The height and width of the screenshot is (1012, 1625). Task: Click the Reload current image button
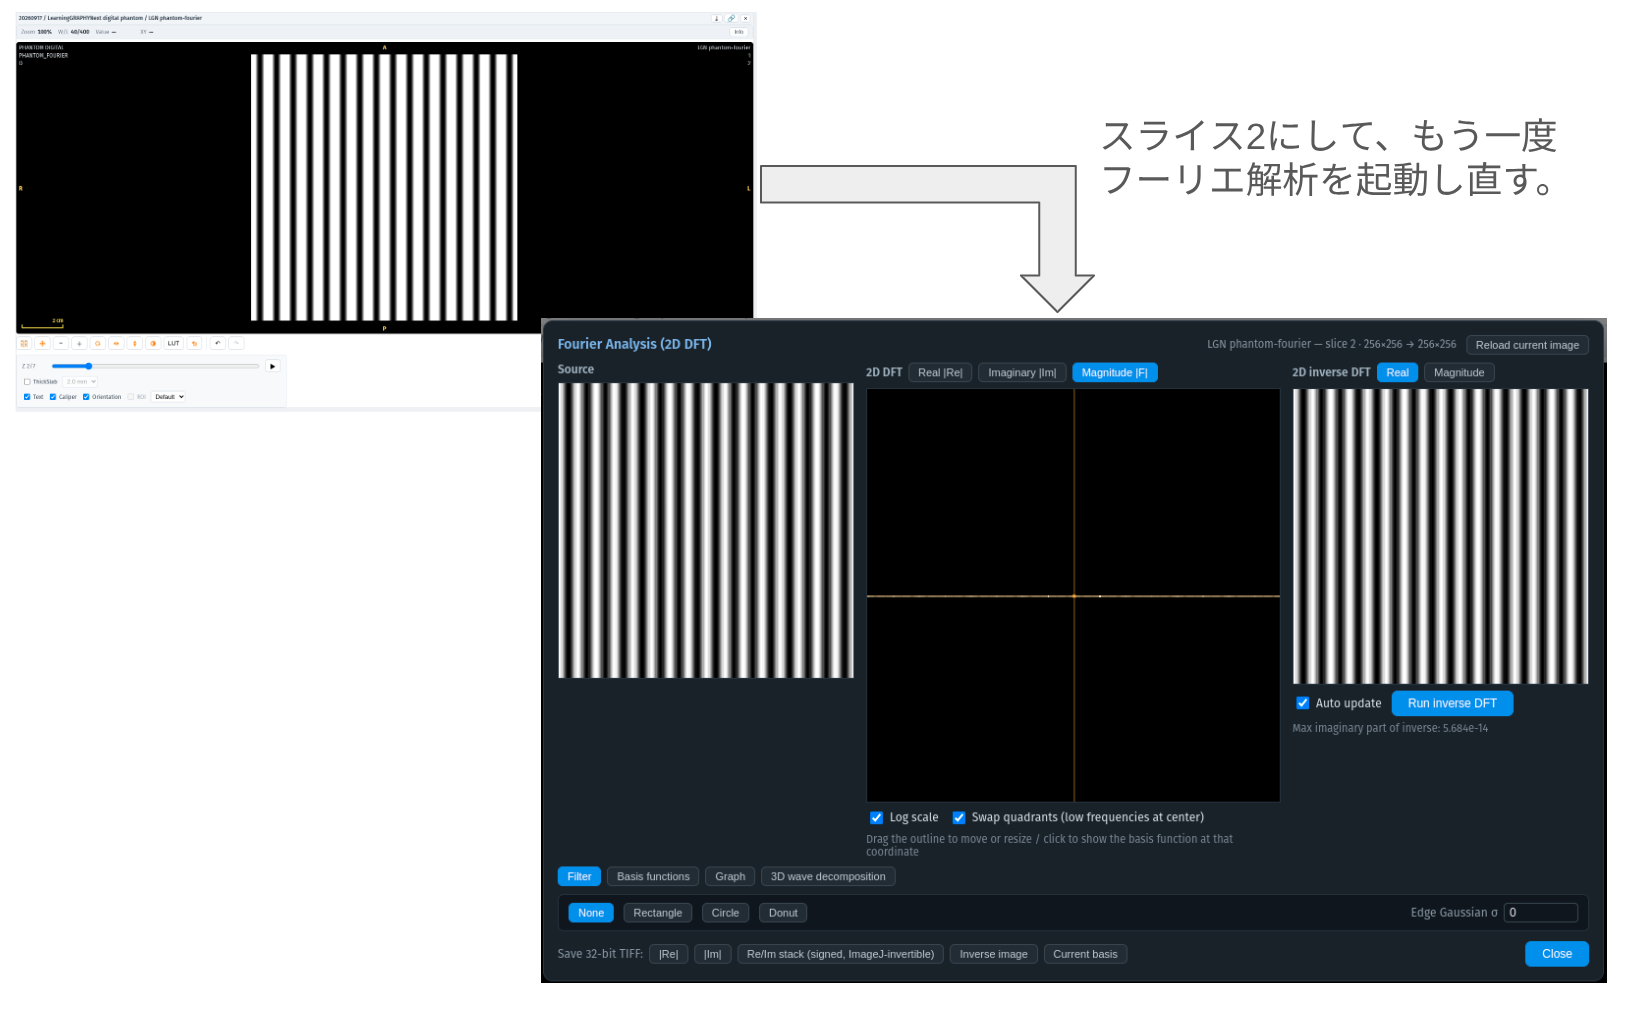1527,345
